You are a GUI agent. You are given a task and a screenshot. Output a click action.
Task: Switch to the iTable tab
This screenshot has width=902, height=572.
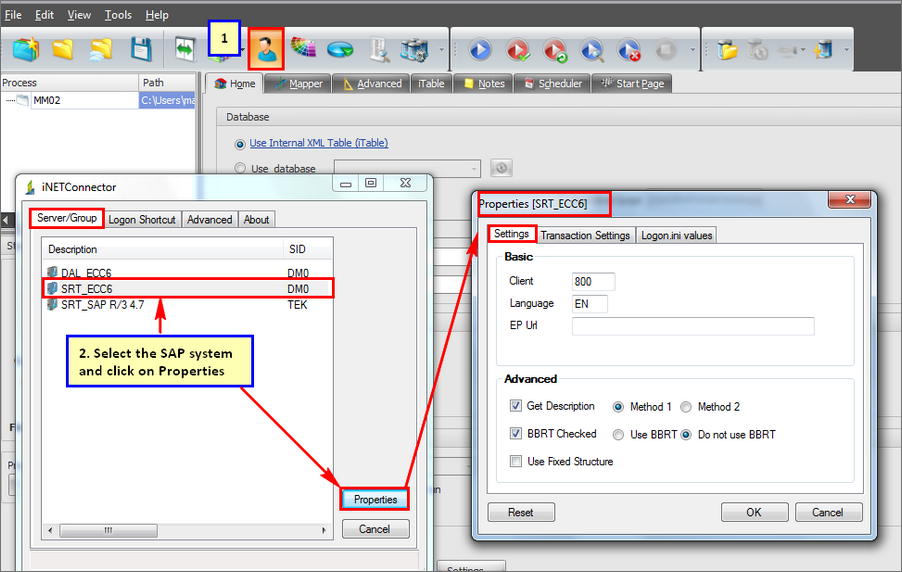[x=431, y=83]
